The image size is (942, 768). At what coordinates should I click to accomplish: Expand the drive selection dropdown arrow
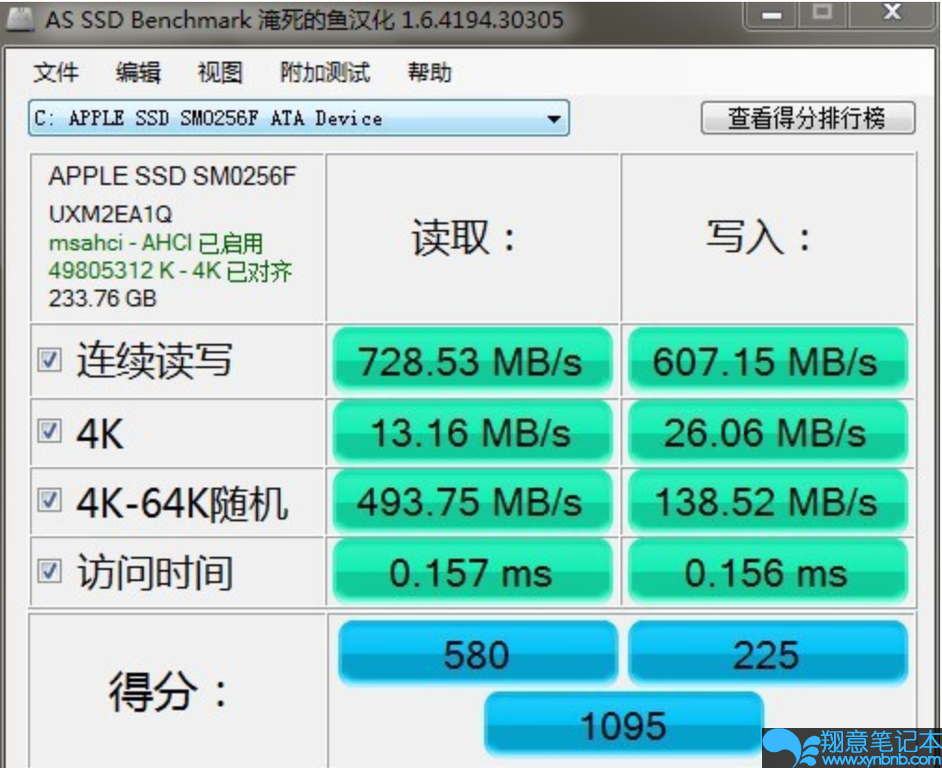point(553,119)
